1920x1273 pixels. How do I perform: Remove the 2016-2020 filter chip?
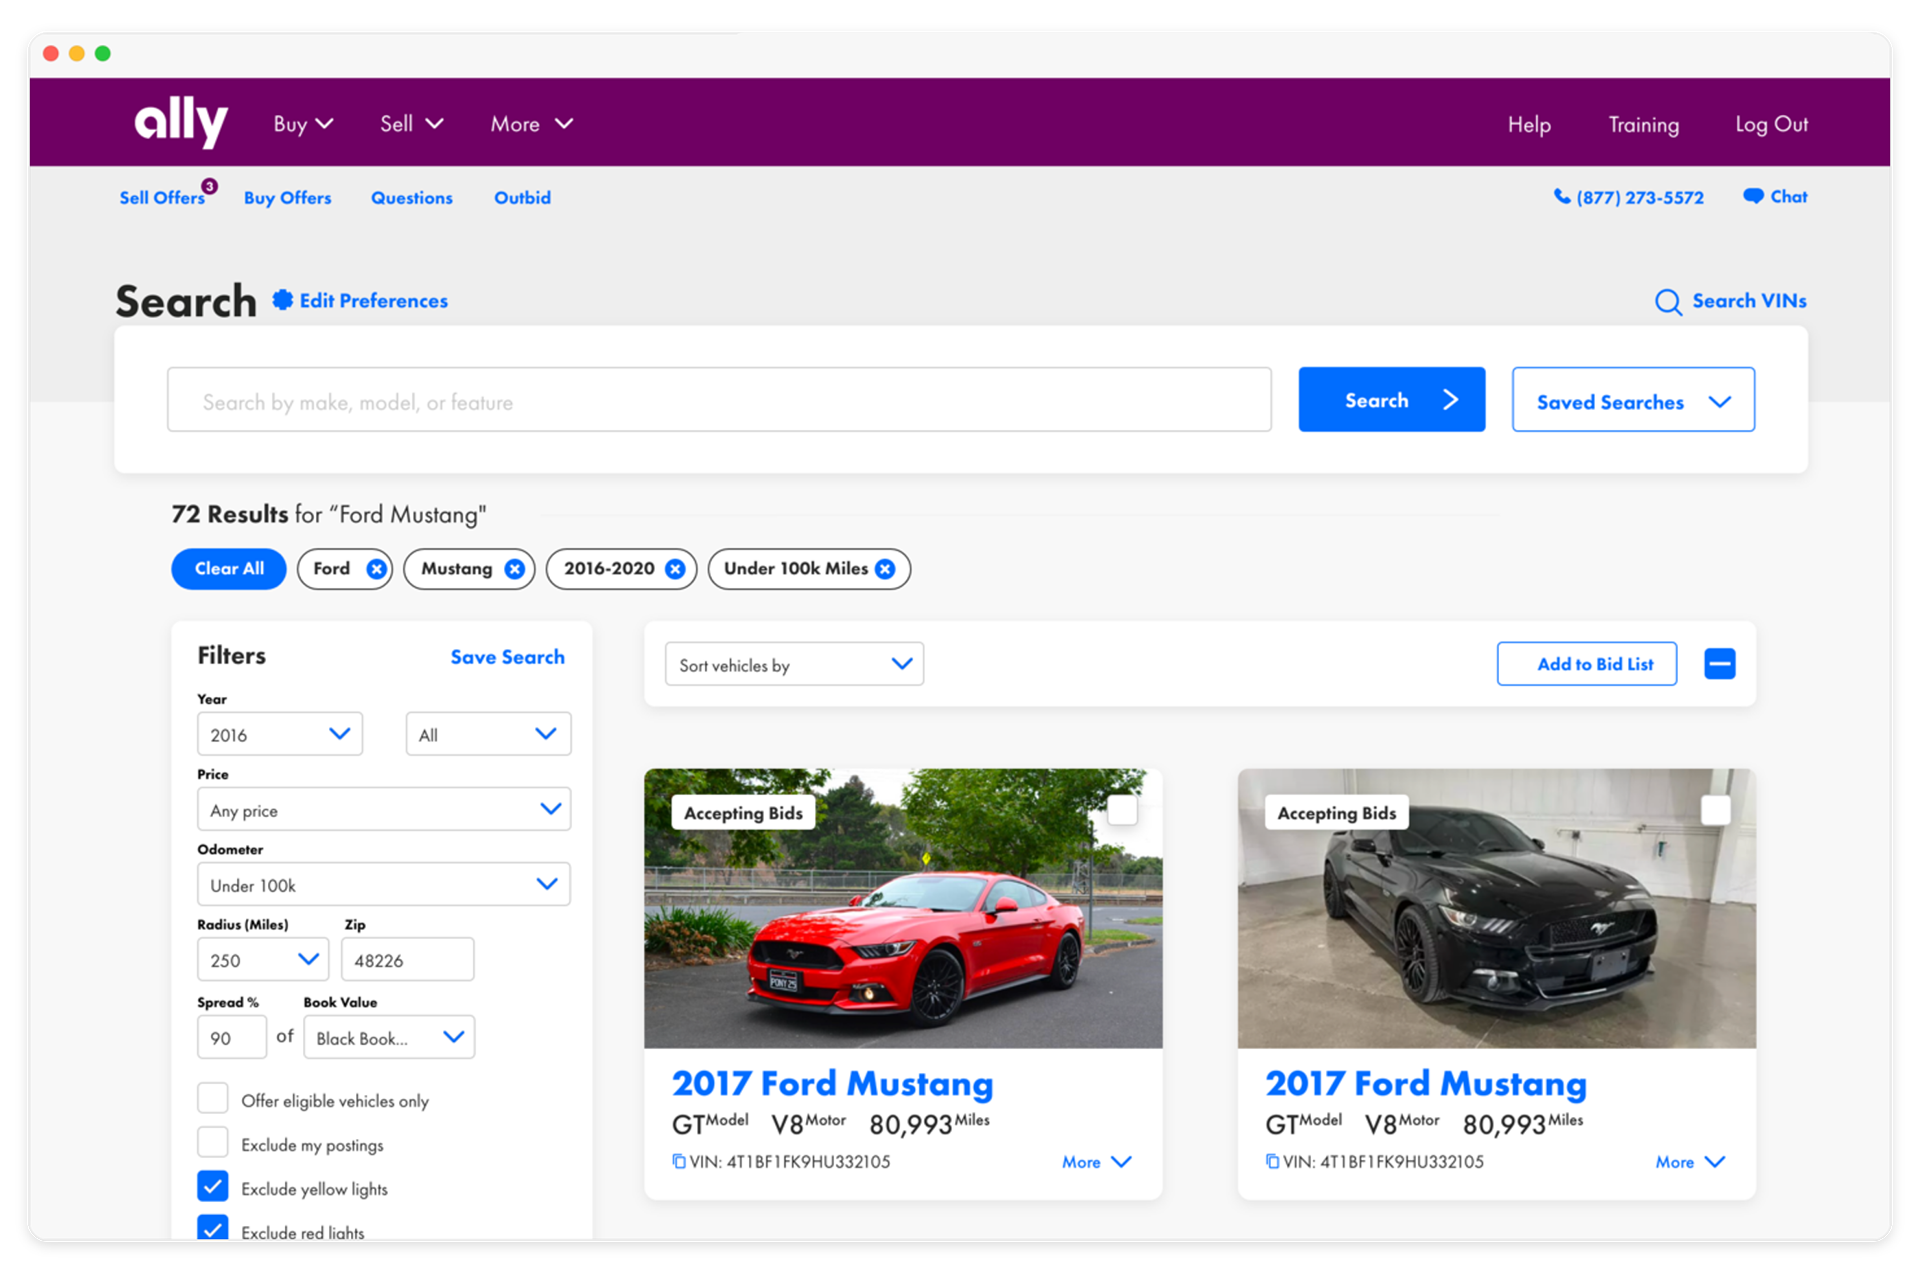pos(675,569)
